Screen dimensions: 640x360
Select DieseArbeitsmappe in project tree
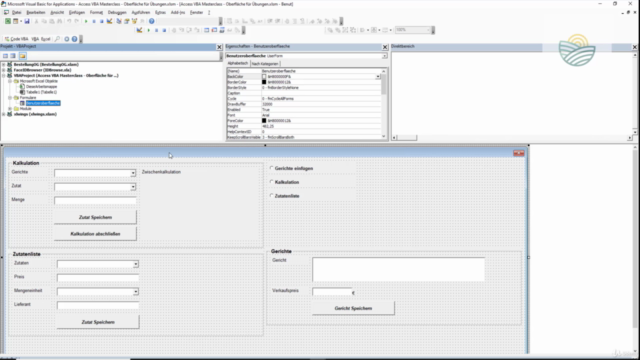42,87
